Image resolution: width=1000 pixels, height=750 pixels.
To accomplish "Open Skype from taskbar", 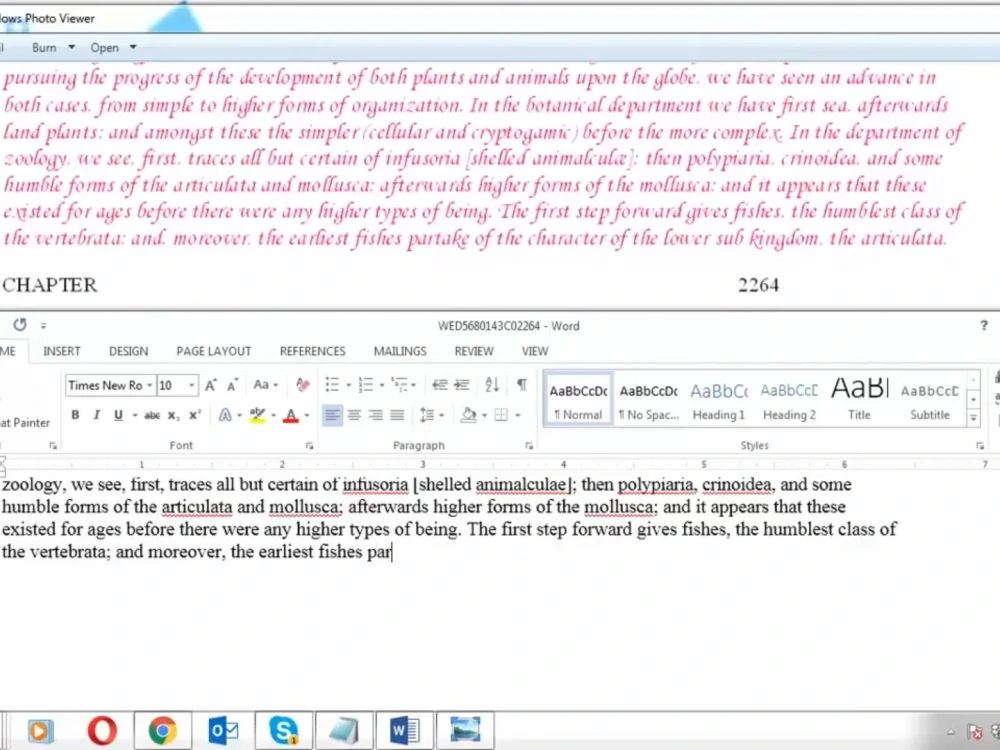I will coord(283,731).
